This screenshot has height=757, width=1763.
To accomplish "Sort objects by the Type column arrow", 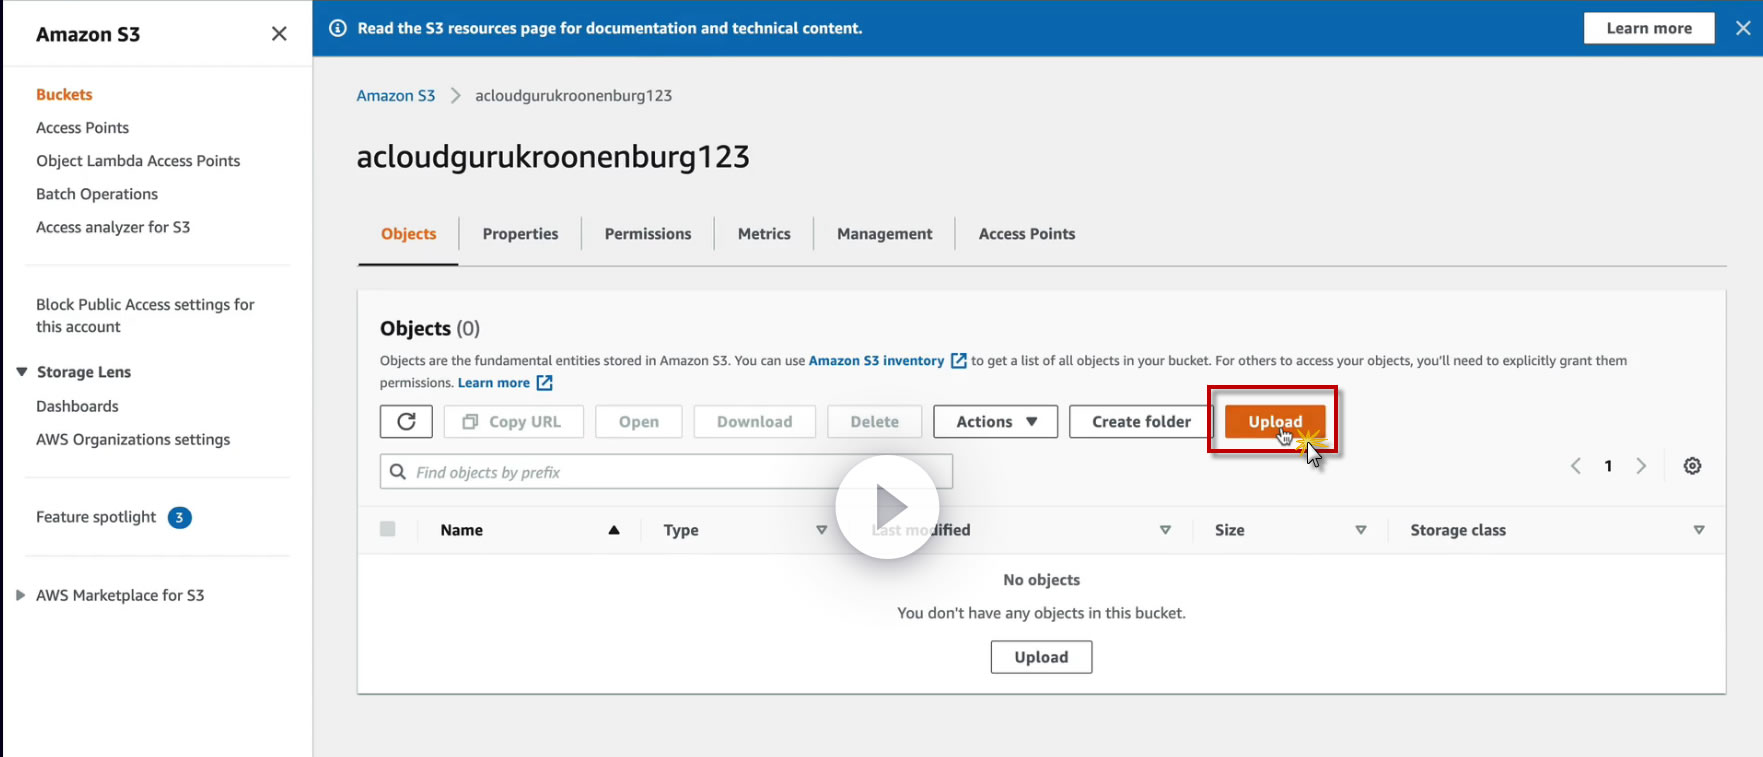I will [x=822, y=530].
